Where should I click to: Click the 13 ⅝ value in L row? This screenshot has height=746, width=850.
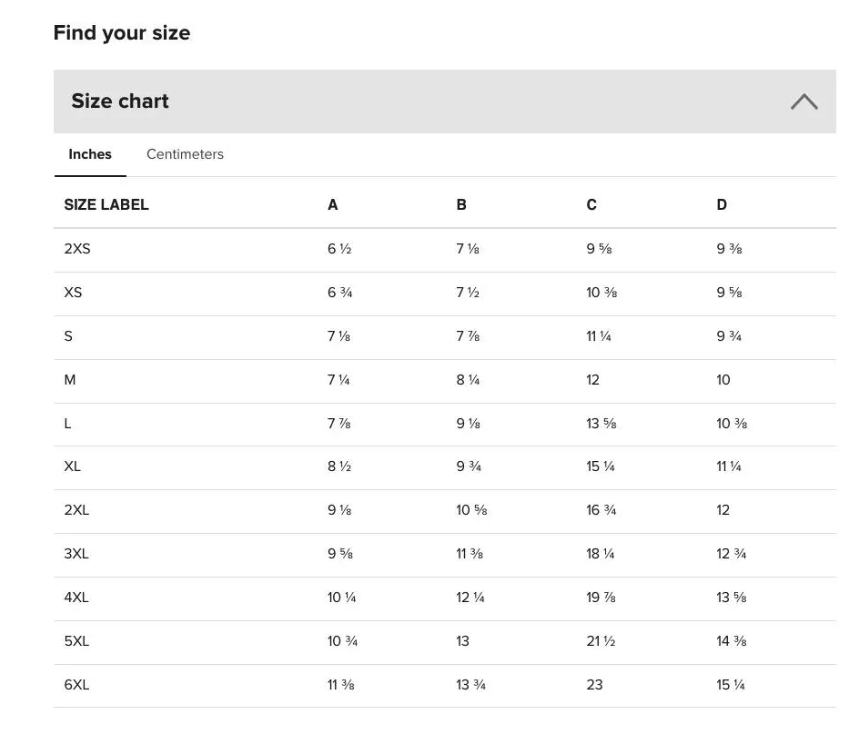point(601,423)
